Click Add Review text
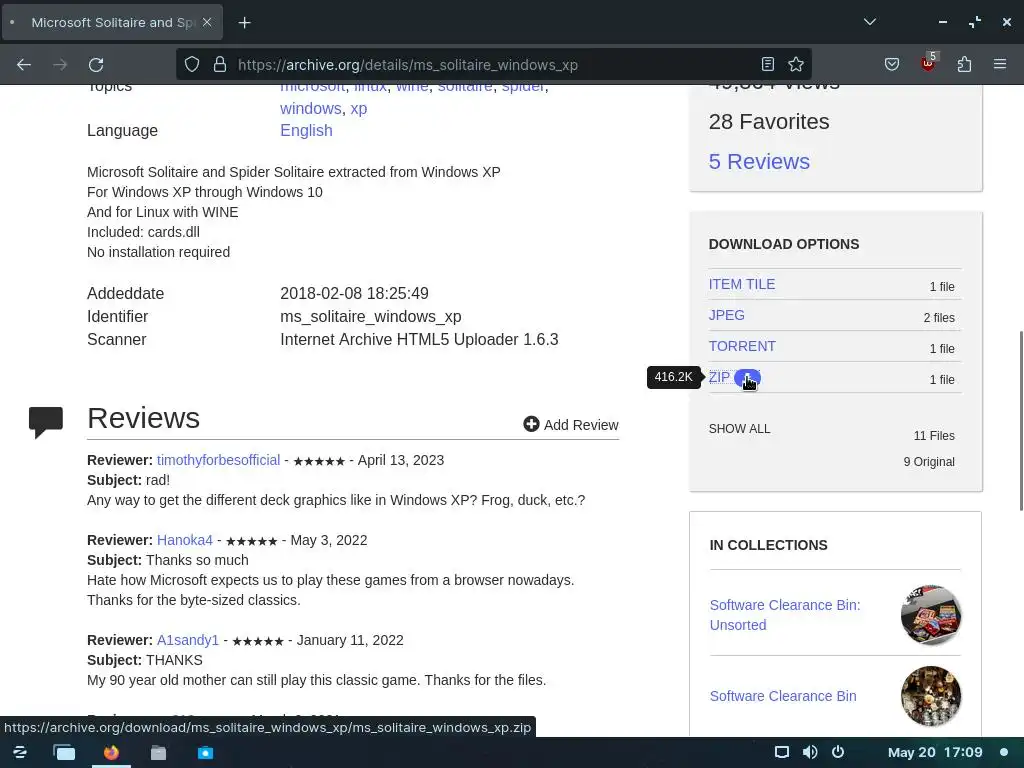1024x768 pixels. tap(581, 425)
